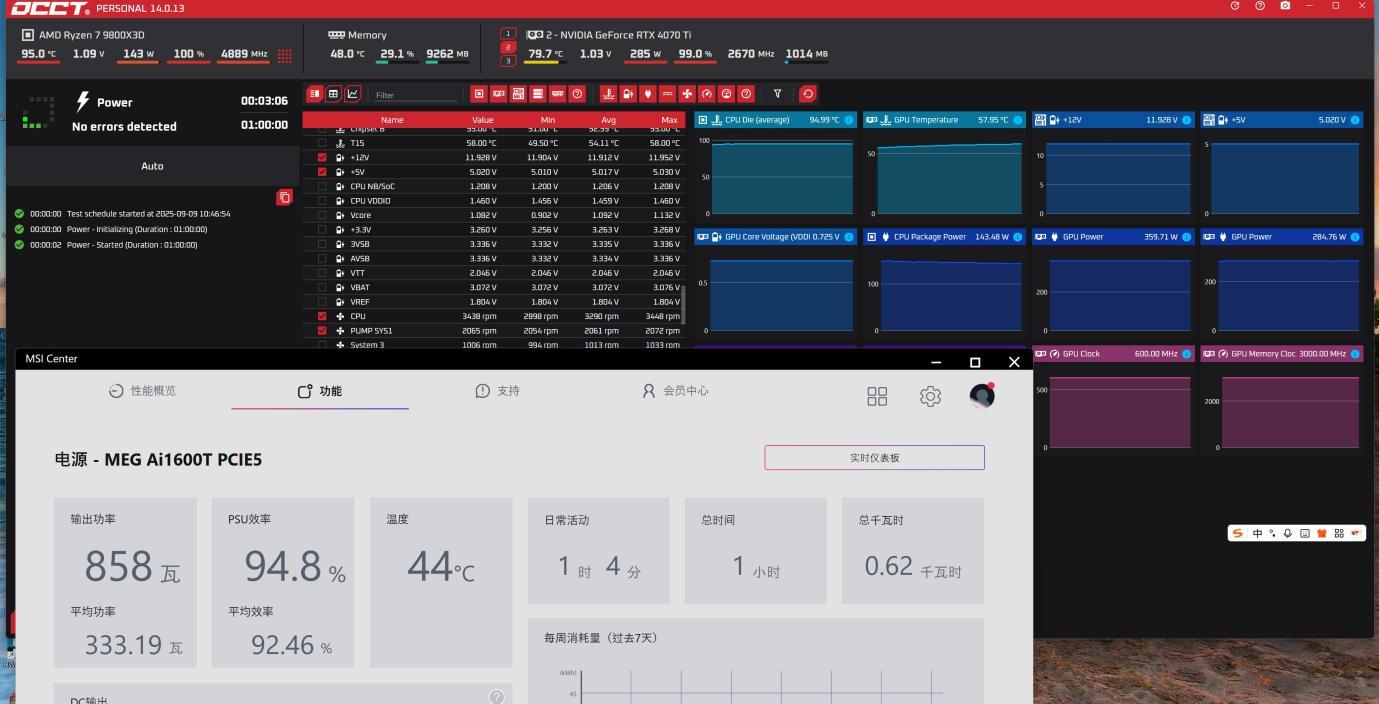1379x704 pixels.
Task: Open 性能概览 tab in MSI Center
Action: click(142, 391)
